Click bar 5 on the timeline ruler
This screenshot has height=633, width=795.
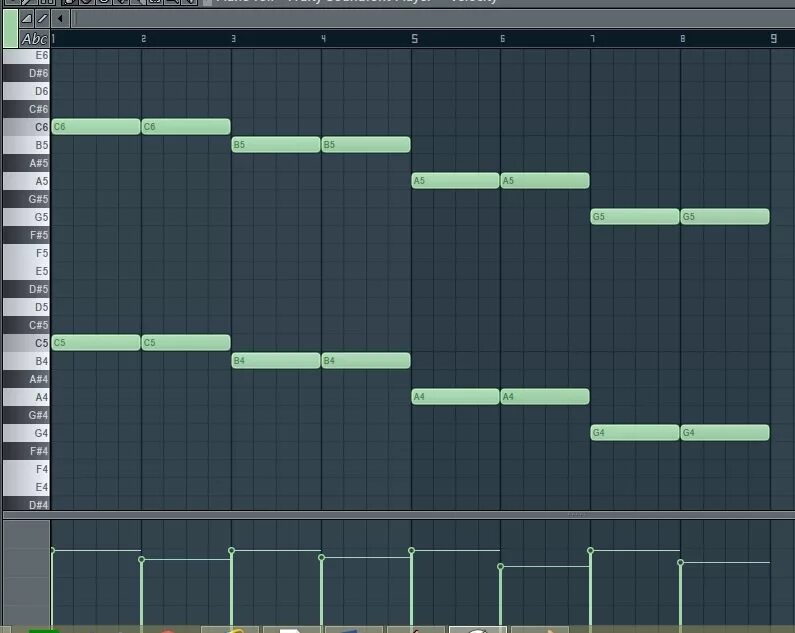click(x=414, y=39)
